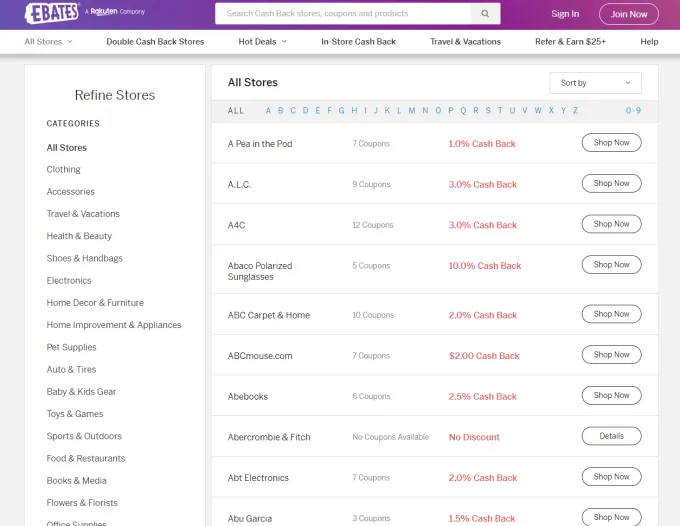680x526 pixels.
Task: Click Shop Now for Abebooks
Action: coord(611,395)
